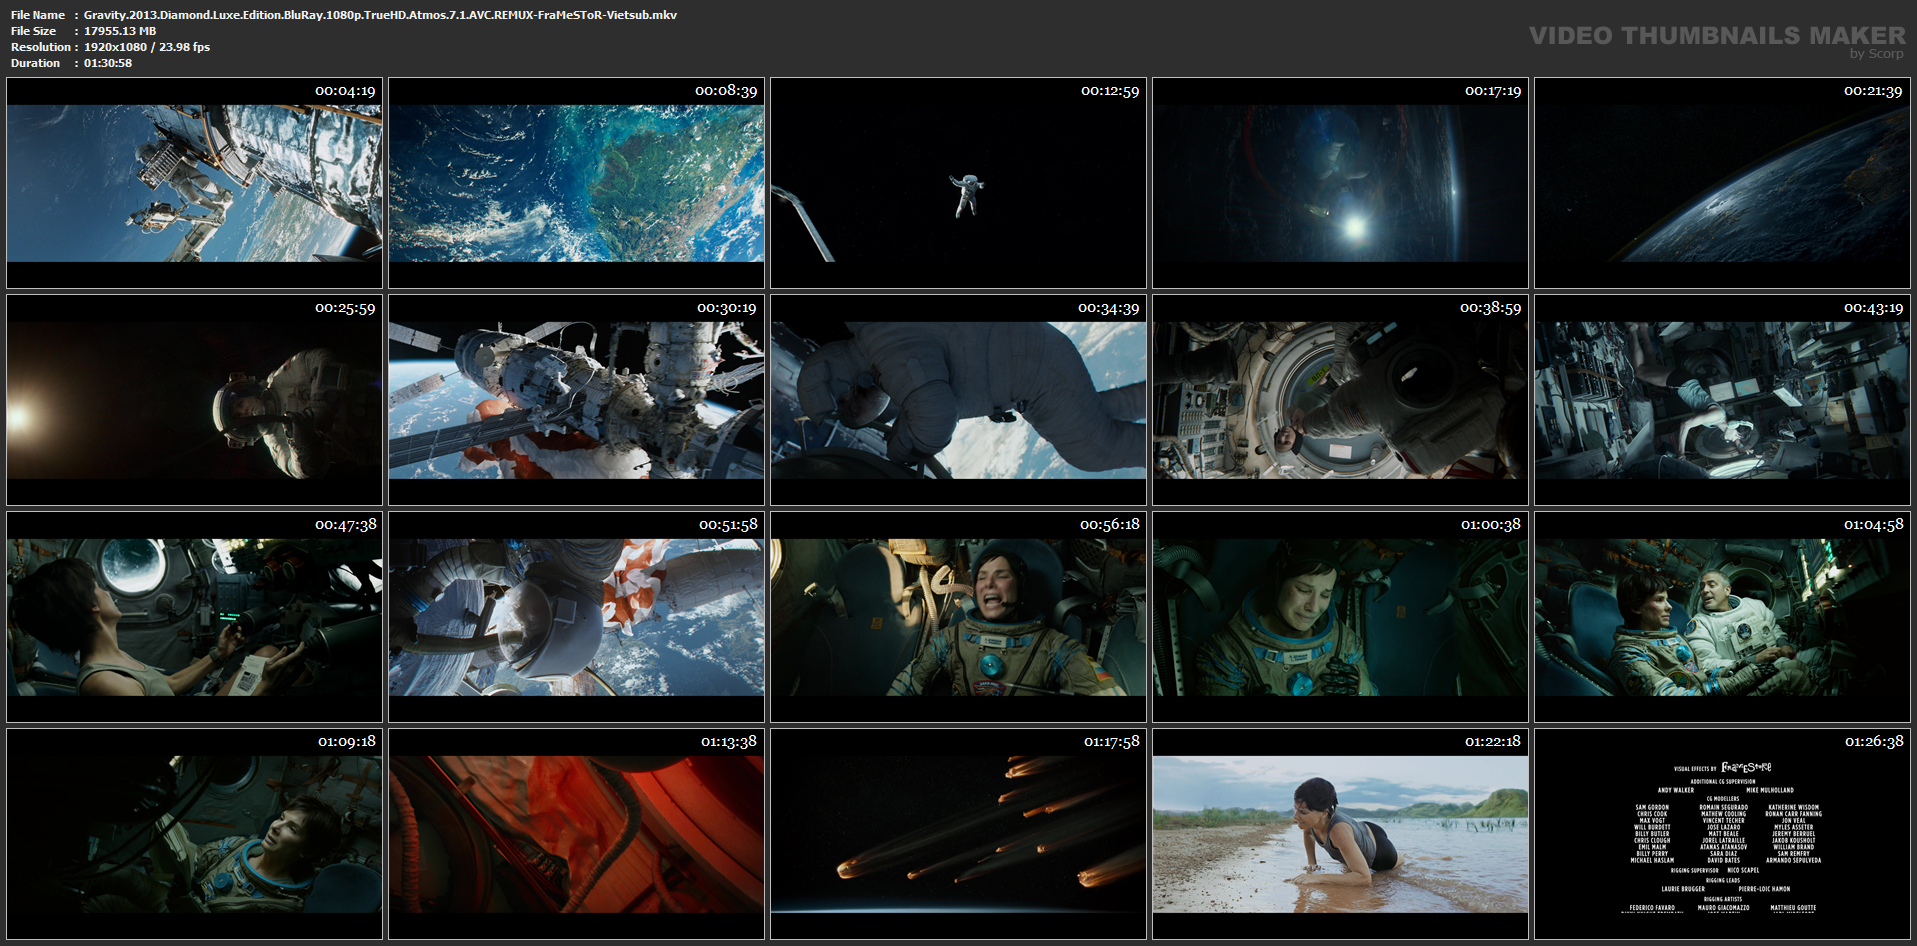Select the capsule interior thumbnail at 00:47:38
The image size is (1917, 946).
pyautogui.click(x=194, y=617)
